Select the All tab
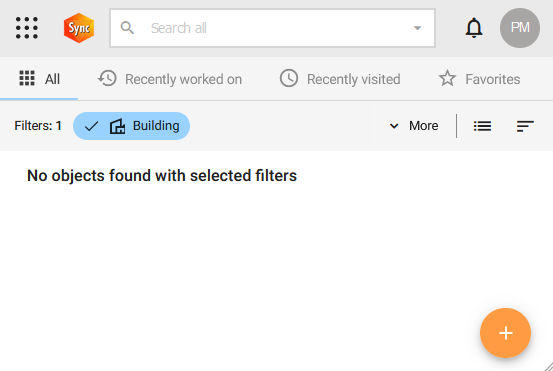The height and width of the screenshot is (371, 553). 39,79
